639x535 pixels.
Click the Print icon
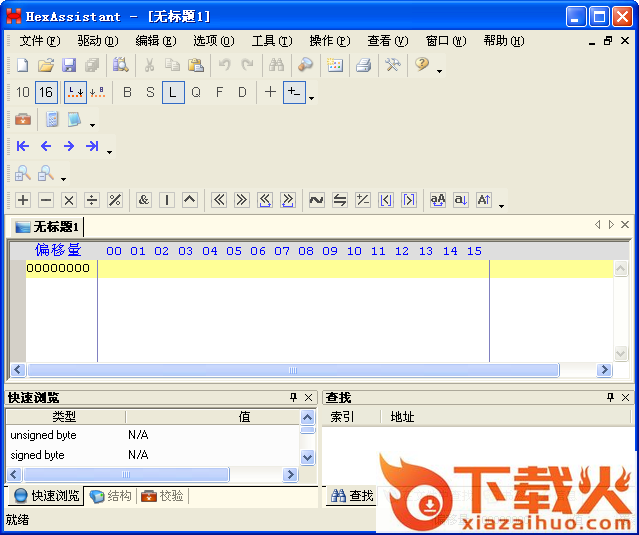[x=364, y=65]
